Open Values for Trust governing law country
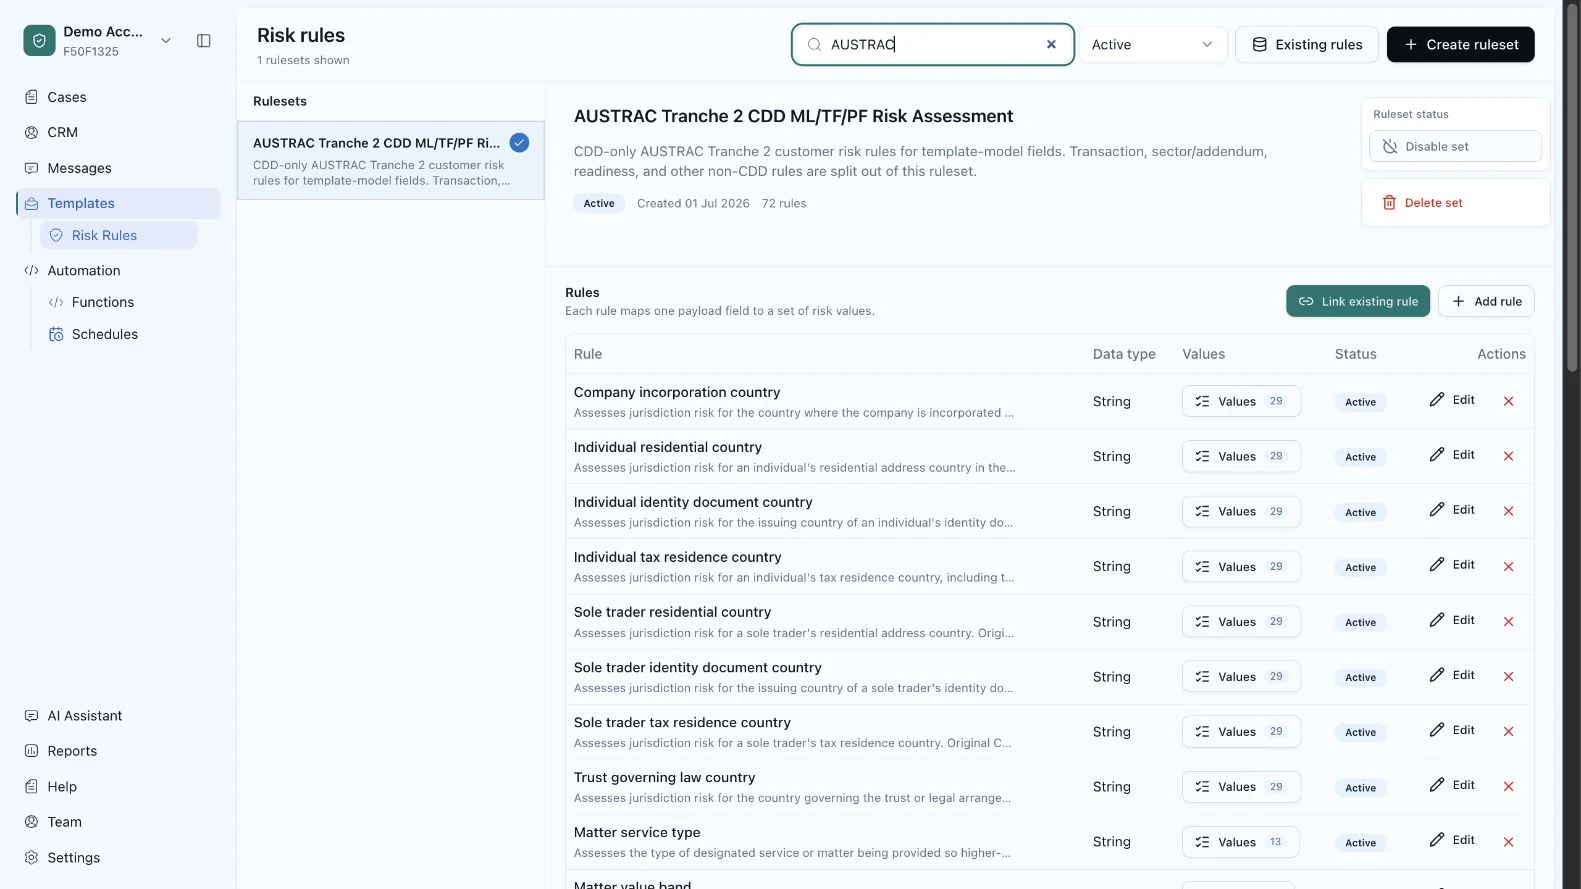The width and height of the screenshot is (1581, 889). (1241, 787)
